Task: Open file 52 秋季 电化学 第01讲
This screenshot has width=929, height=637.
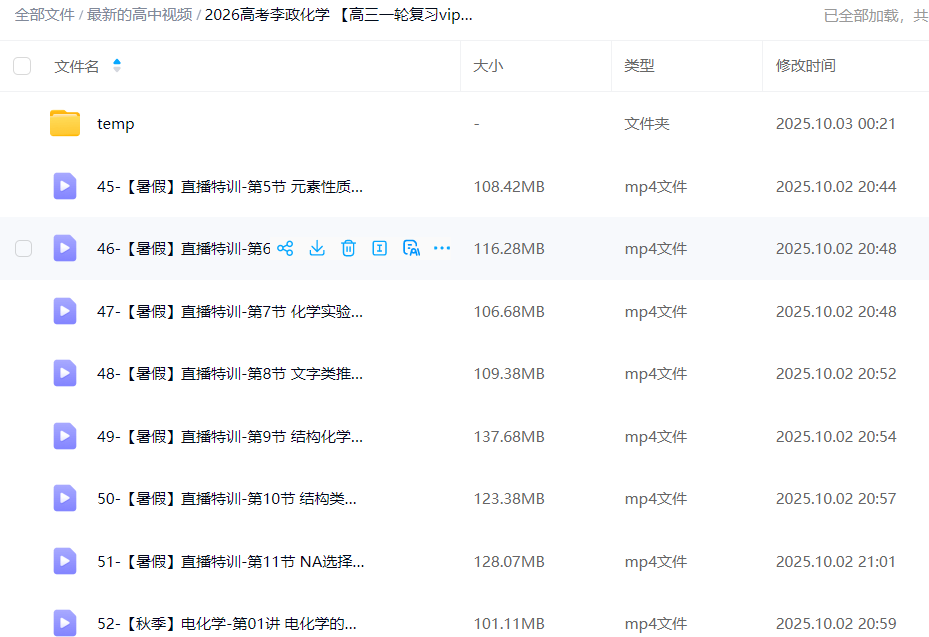Action: pyautogui.click(x=226, y=624)
